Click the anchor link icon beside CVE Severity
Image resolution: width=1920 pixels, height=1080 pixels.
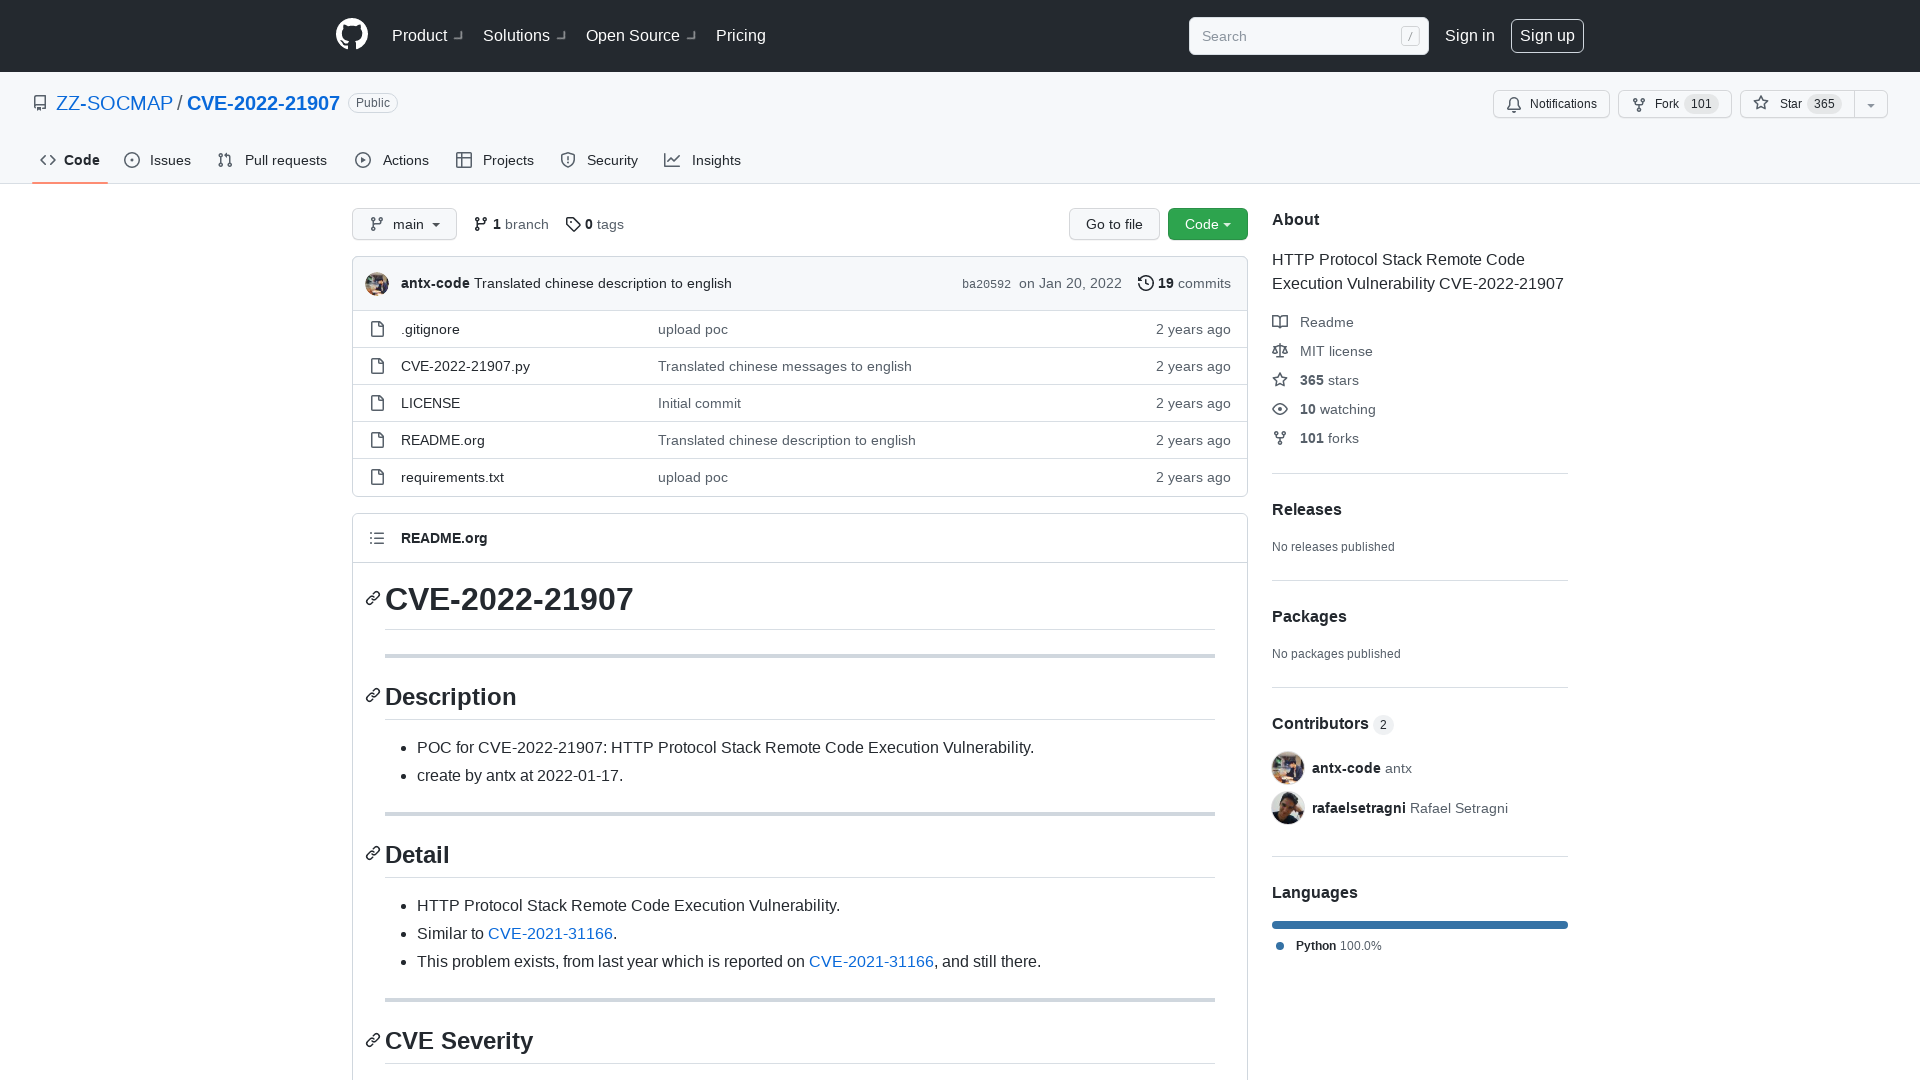tap(373, 1040)
